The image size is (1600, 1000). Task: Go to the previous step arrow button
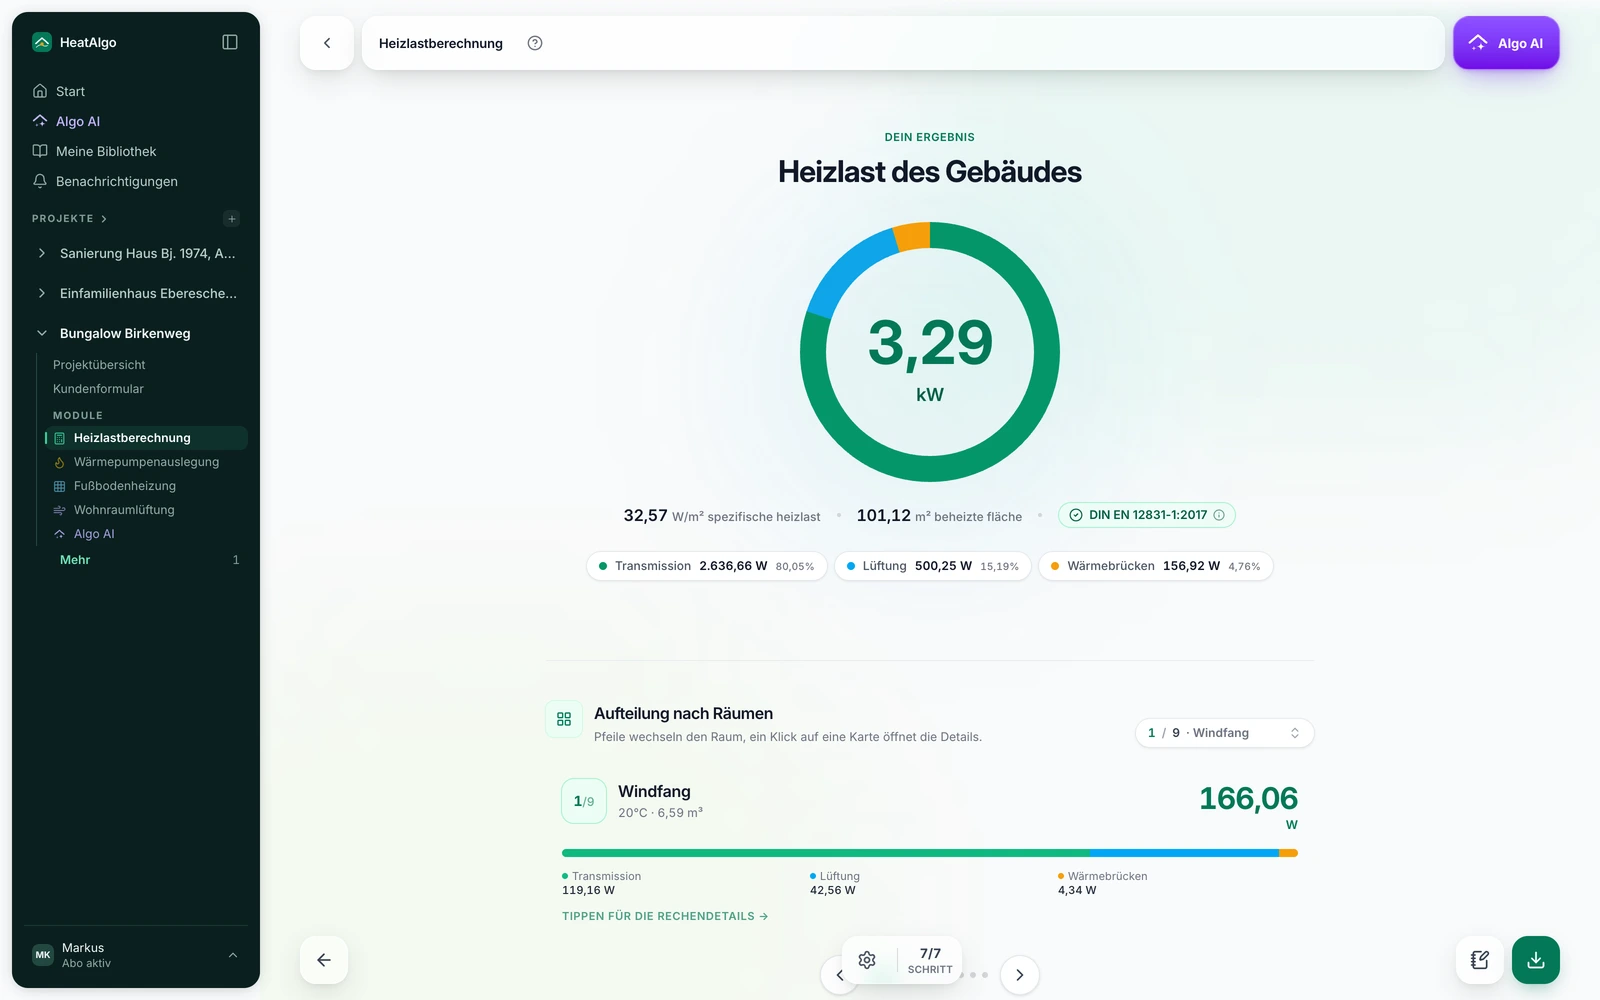(324, 960)
